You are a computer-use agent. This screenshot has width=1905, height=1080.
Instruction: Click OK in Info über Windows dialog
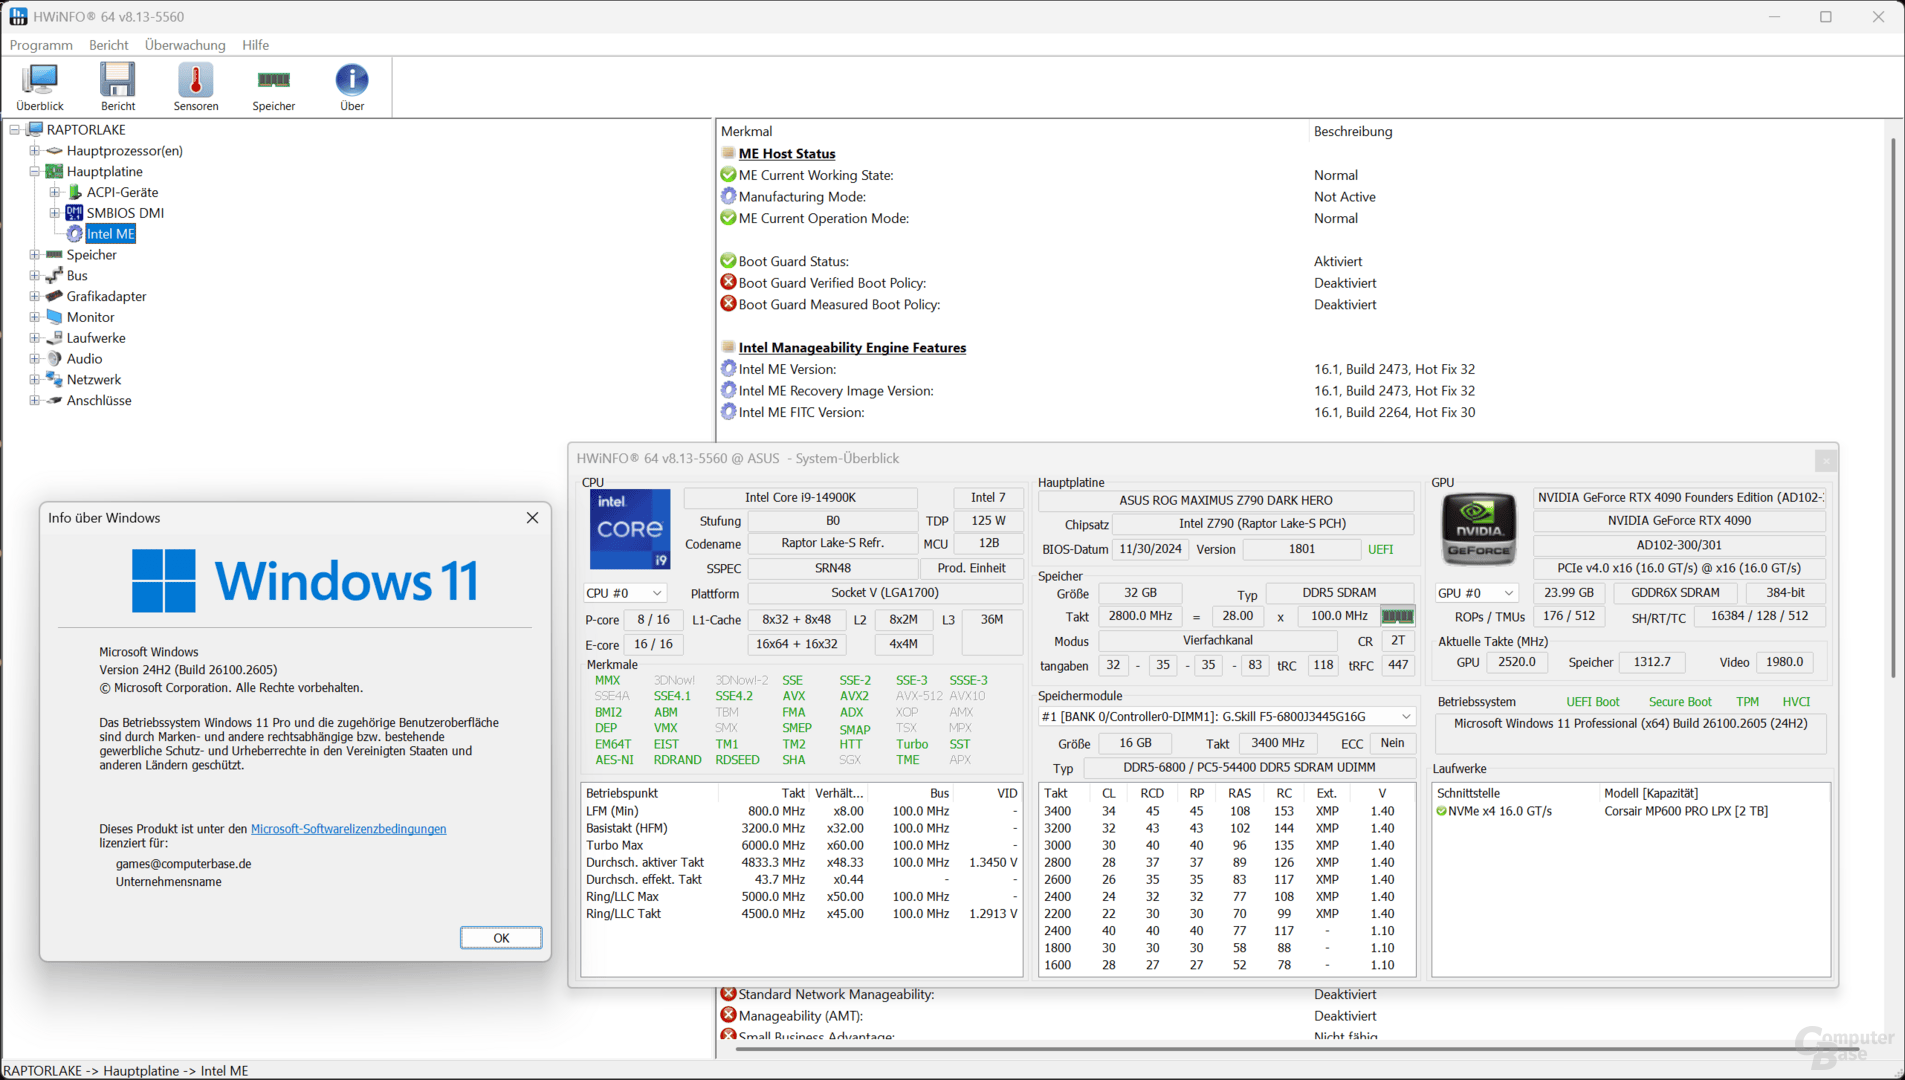501,938
